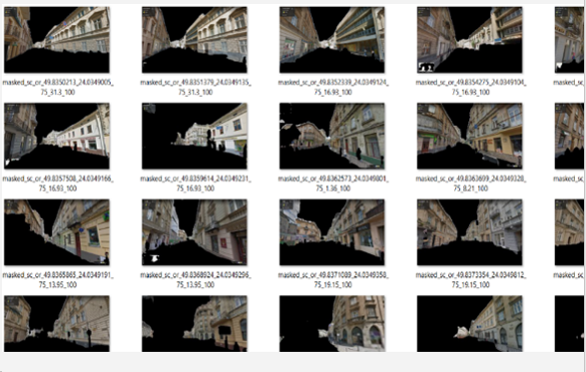Viewport: 586px width, 372px height.
Task: Select thumbnail of masked_sc_or_49.8368924 image
Action: (x=194, y=232)
